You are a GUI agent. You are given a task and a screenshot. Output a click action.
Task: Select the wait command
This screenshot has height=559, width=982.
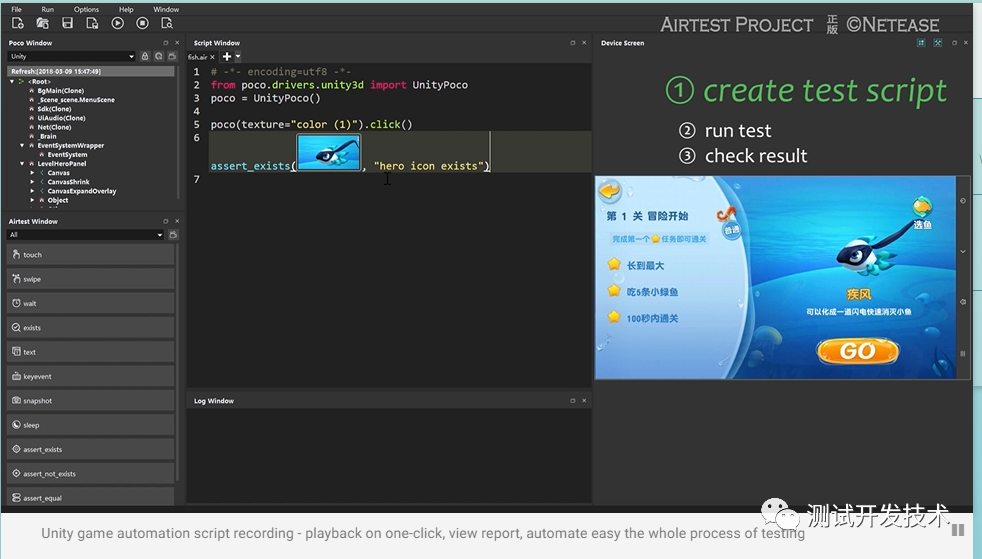(x=91, y=304)
